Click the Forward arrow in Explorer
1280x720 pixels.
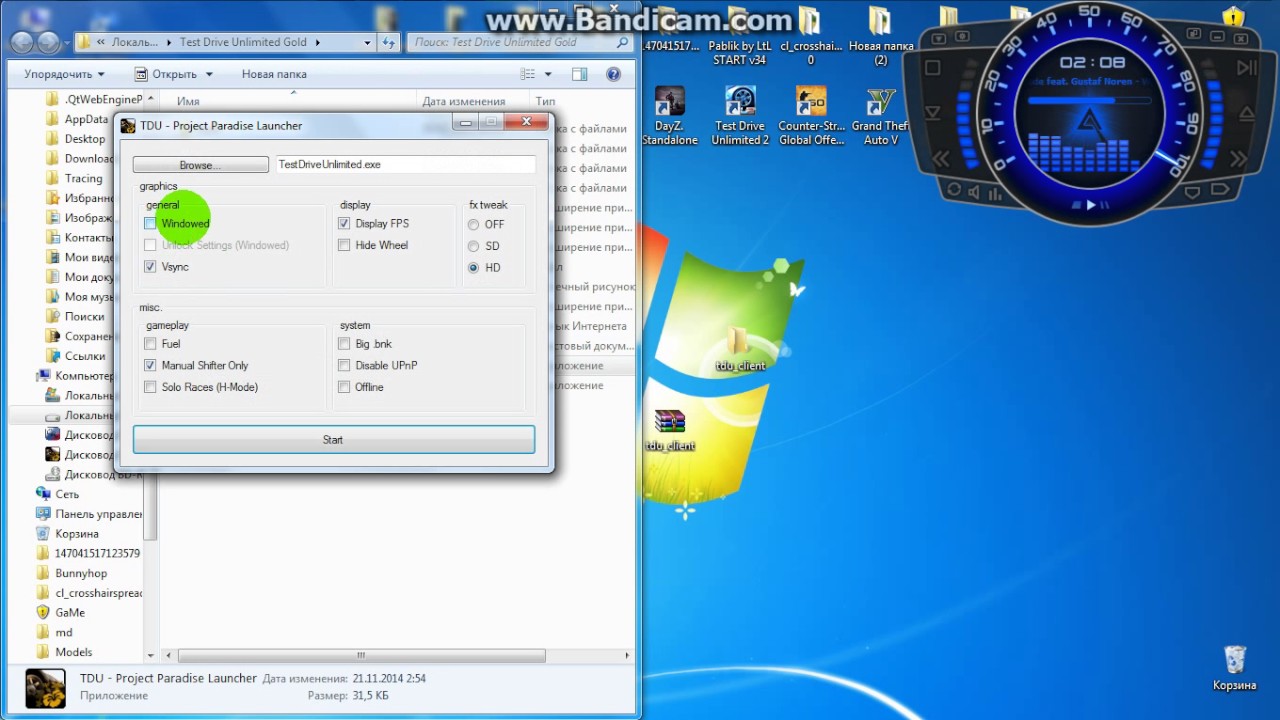tap(48, 42)
